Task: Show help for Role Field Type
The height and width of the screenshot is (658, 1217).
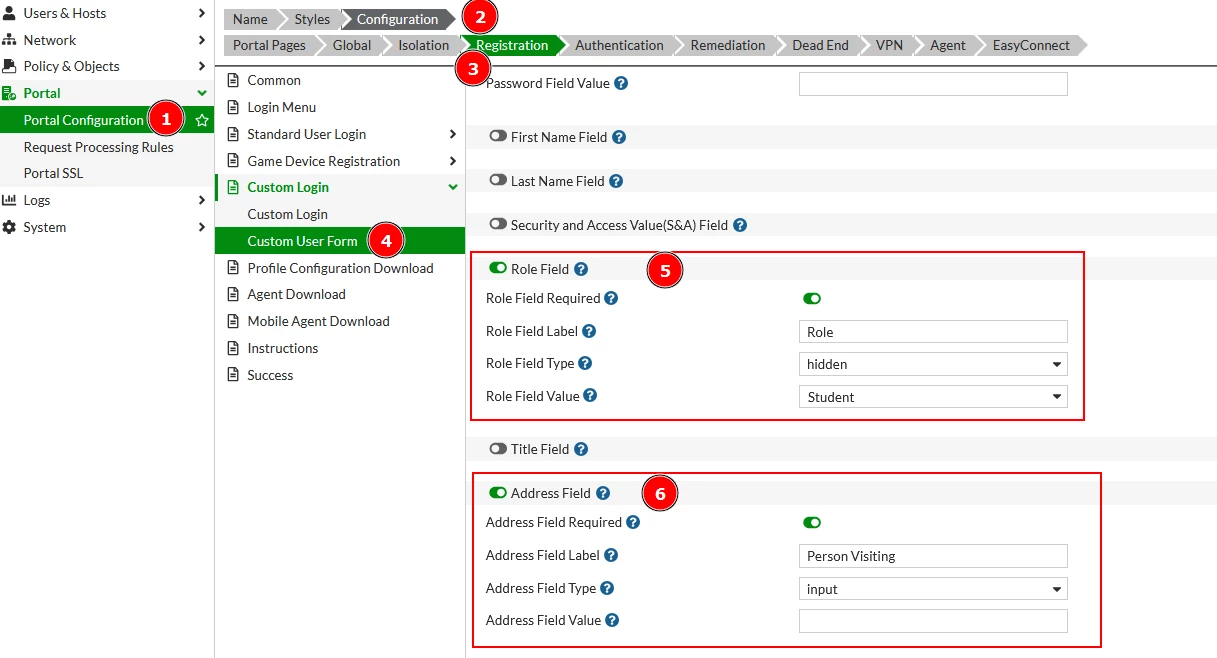Action: point(585,363)
